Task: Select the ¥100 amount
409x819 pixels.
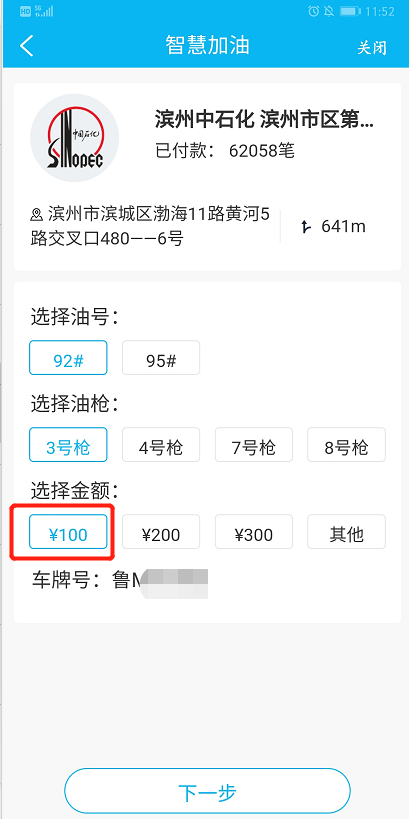Action: (68, 532)
